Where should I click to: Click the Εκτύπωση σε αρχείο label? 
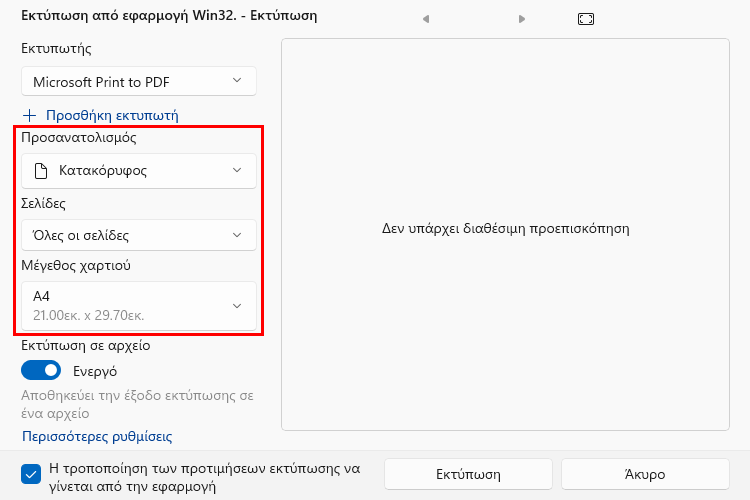[x=86, y=345]
